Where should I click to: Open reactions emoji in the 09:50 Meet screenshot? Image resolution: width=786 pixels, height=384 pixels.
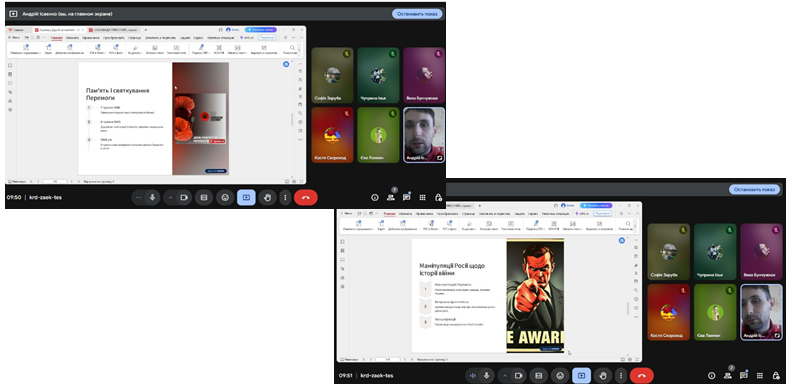(x=225, y=198)
